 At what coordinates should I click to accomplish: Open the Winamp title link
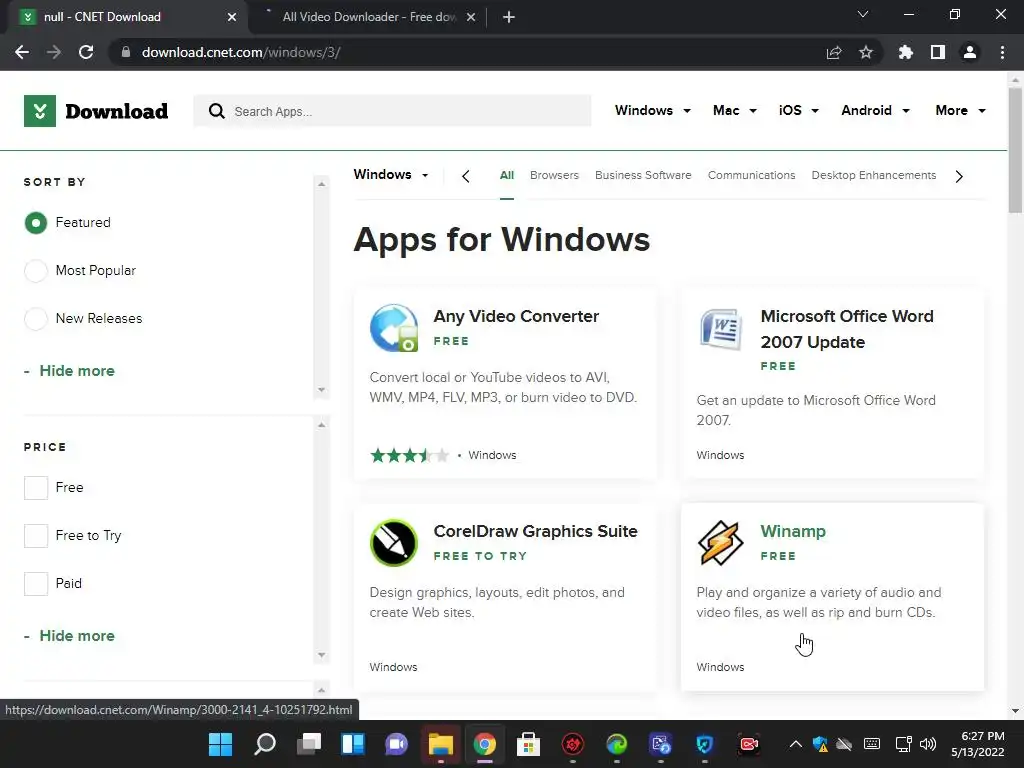pos(793,531)
